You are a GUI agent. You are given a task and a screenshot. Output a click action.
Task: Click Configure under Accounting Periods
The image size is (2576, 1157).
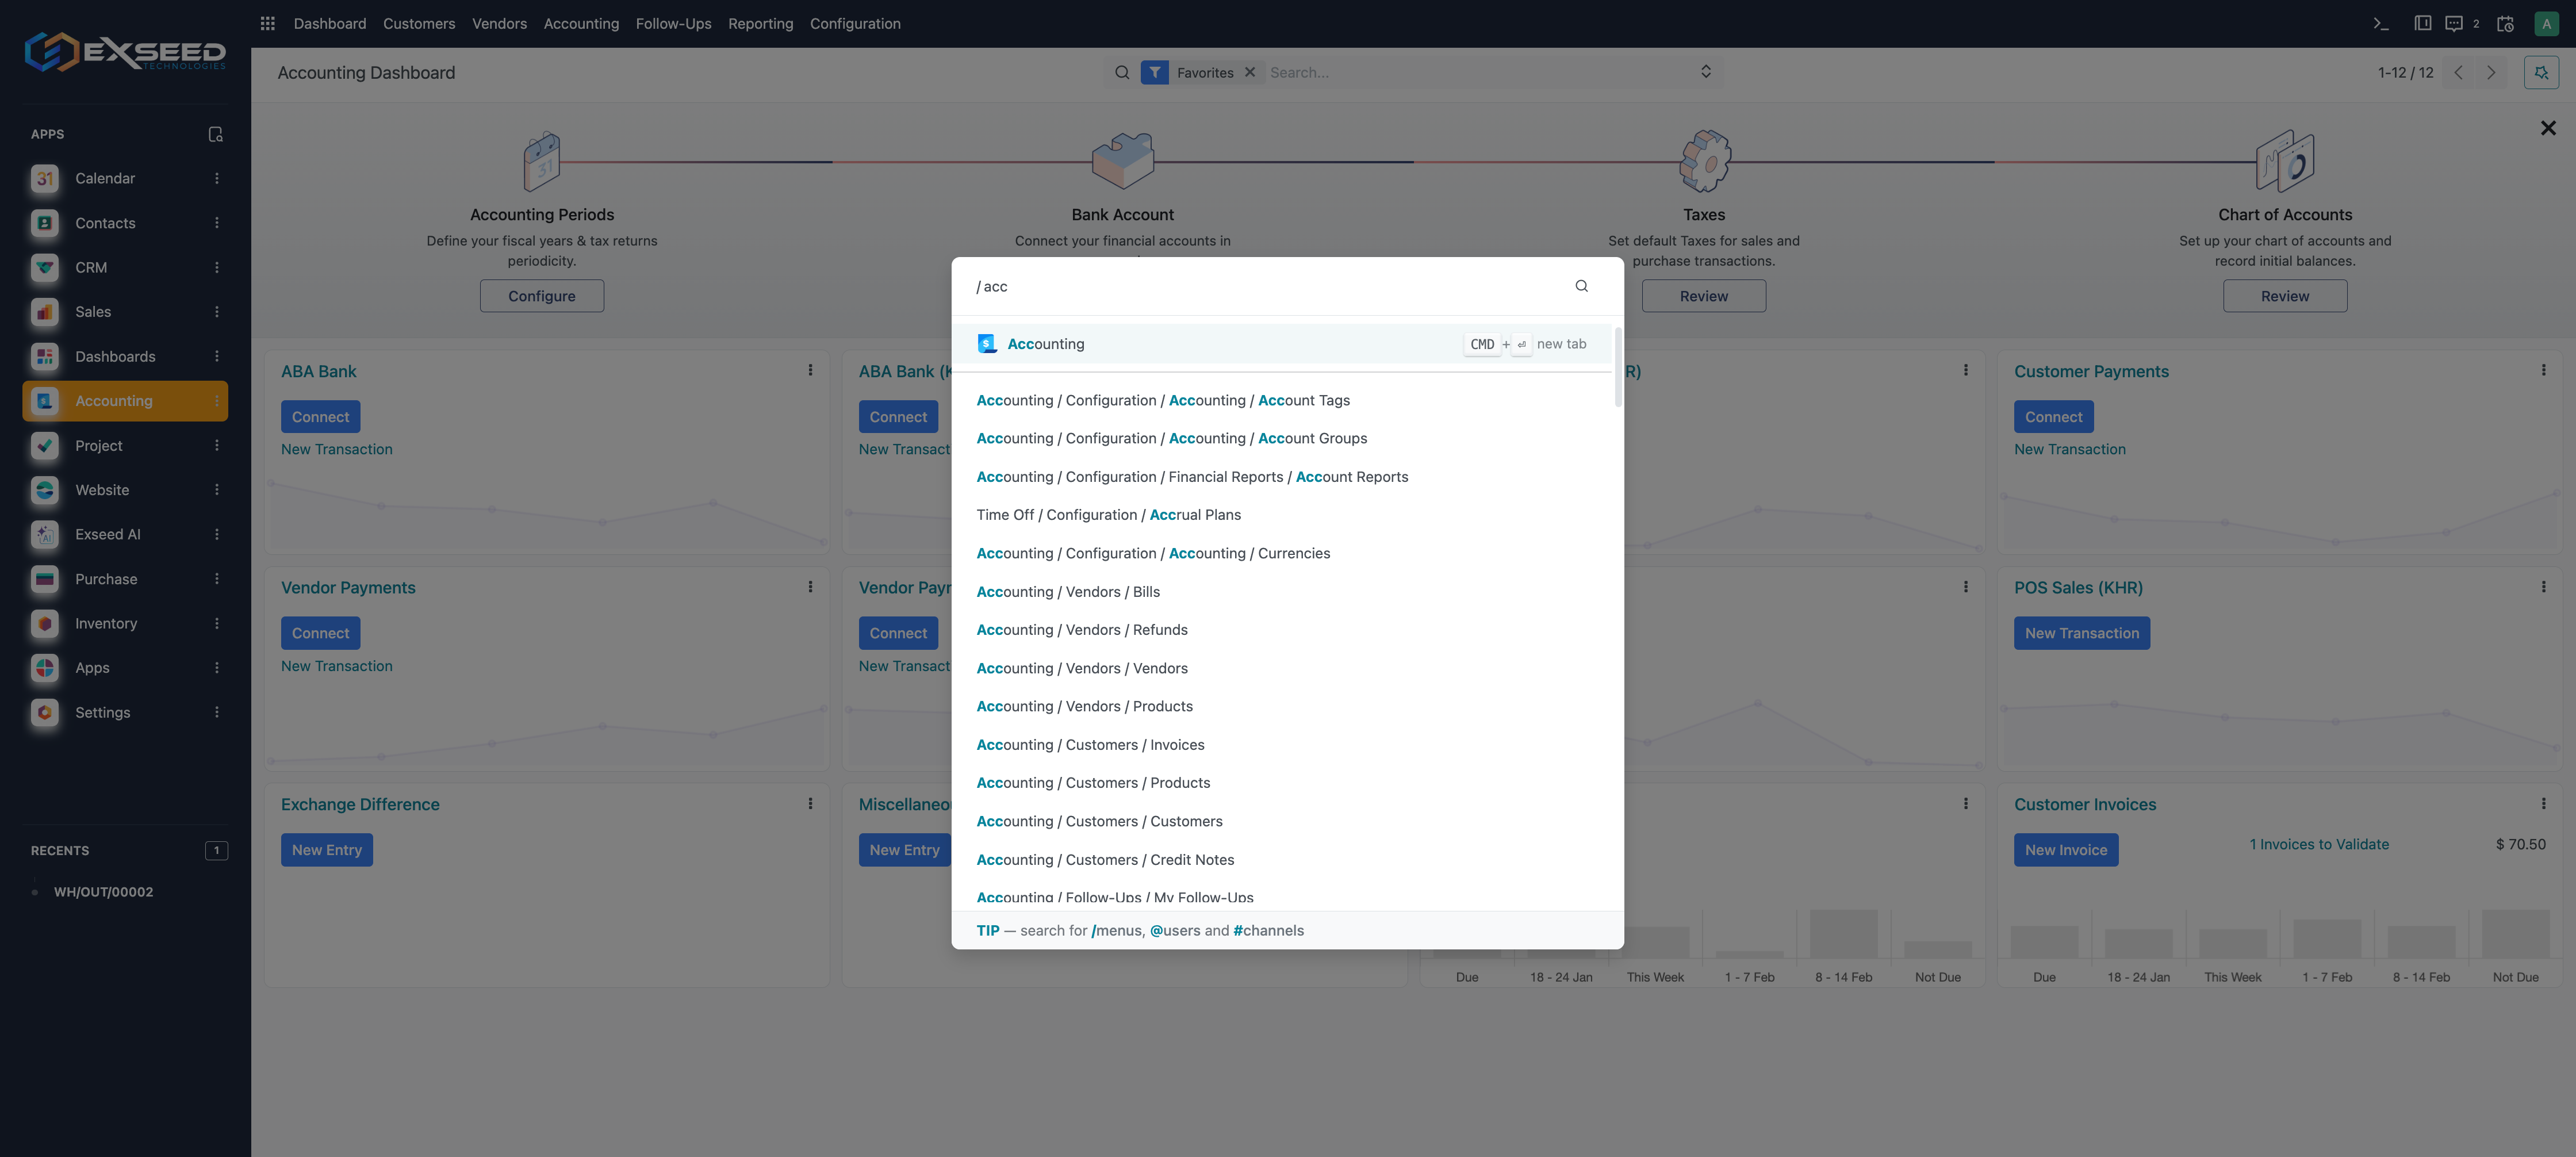coord(541,295)
